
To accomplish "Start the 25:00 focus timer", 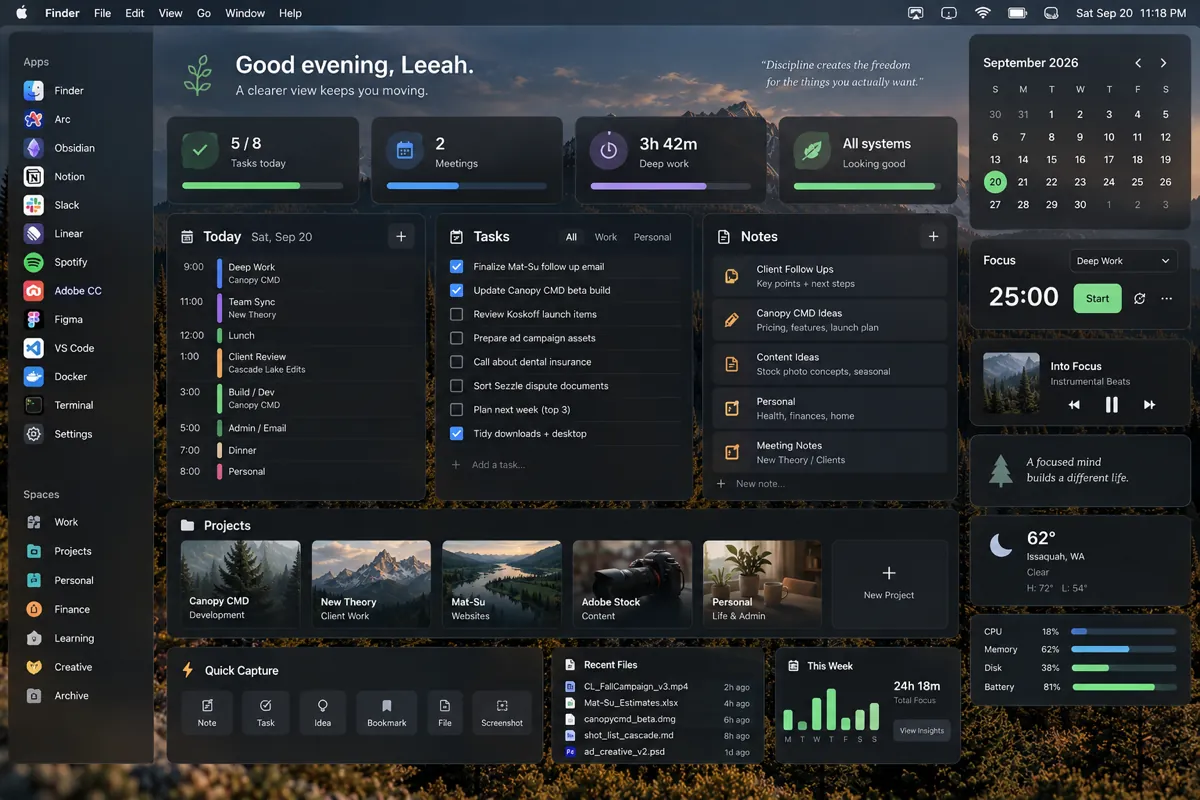I will [x=1097, y=298].
